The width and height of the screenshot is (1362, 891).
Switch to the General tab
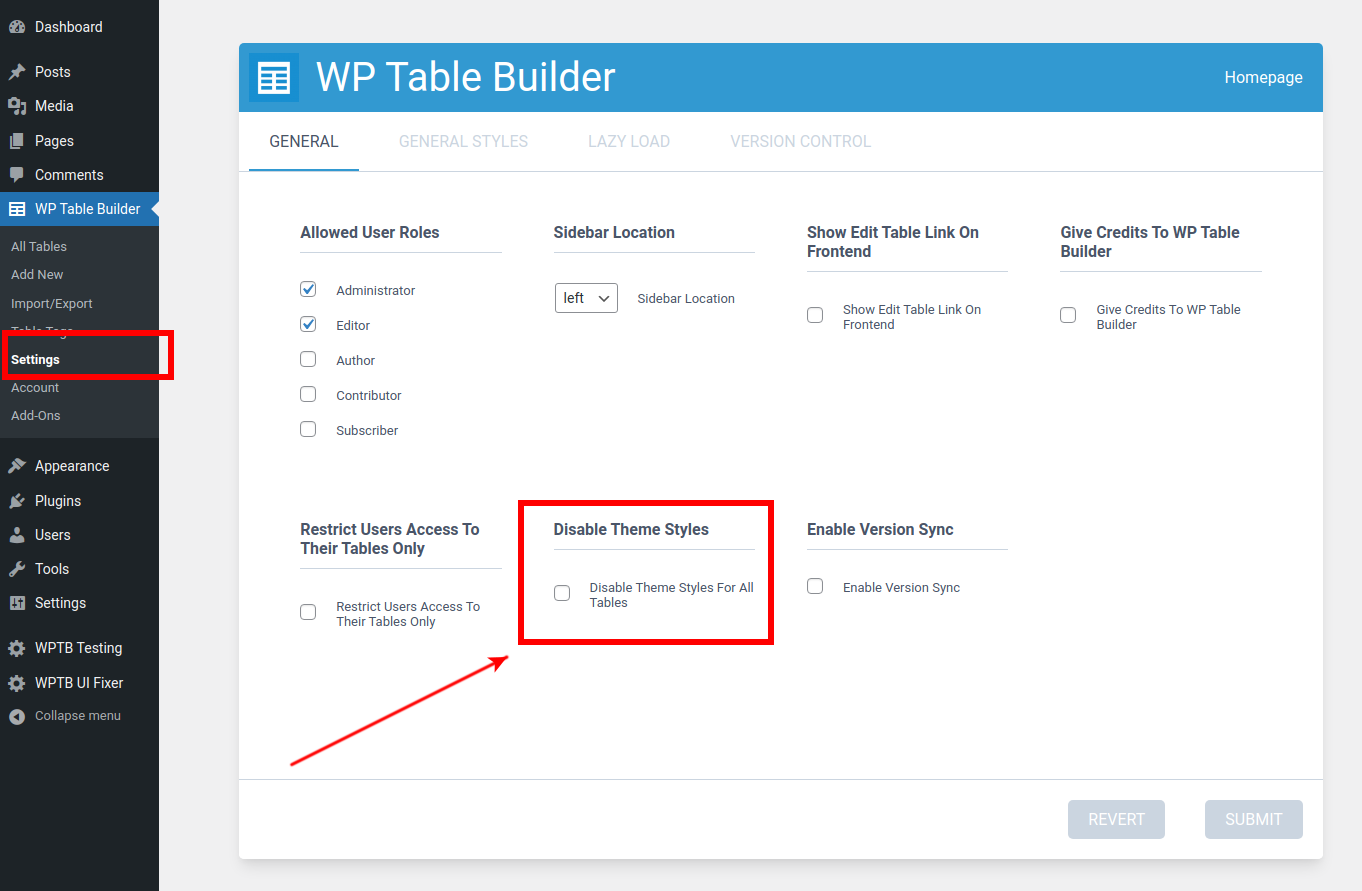(x=304, y=141)
